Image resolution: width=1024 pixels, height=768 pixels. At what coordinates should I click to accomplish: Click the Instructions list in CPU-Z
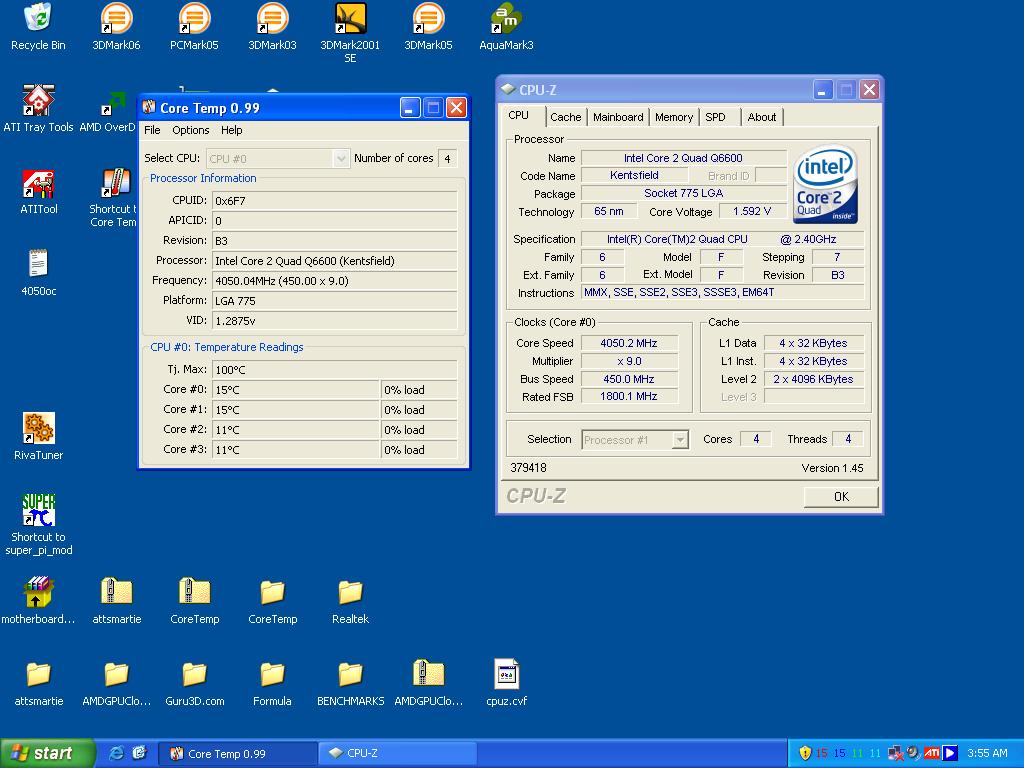(722, 293)
